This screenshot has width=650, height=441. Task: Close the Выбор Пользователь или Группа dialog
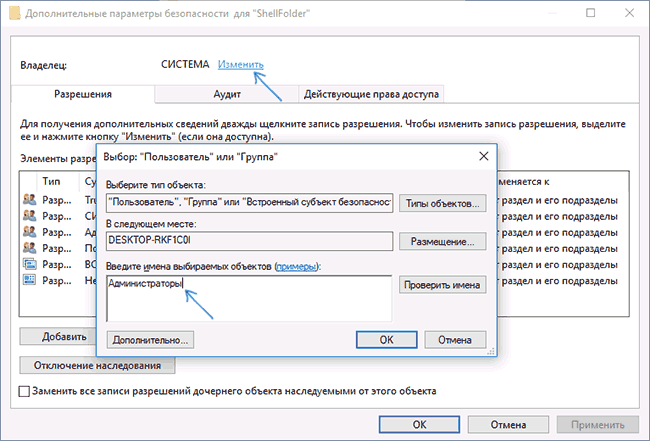(x=483, y=156)
